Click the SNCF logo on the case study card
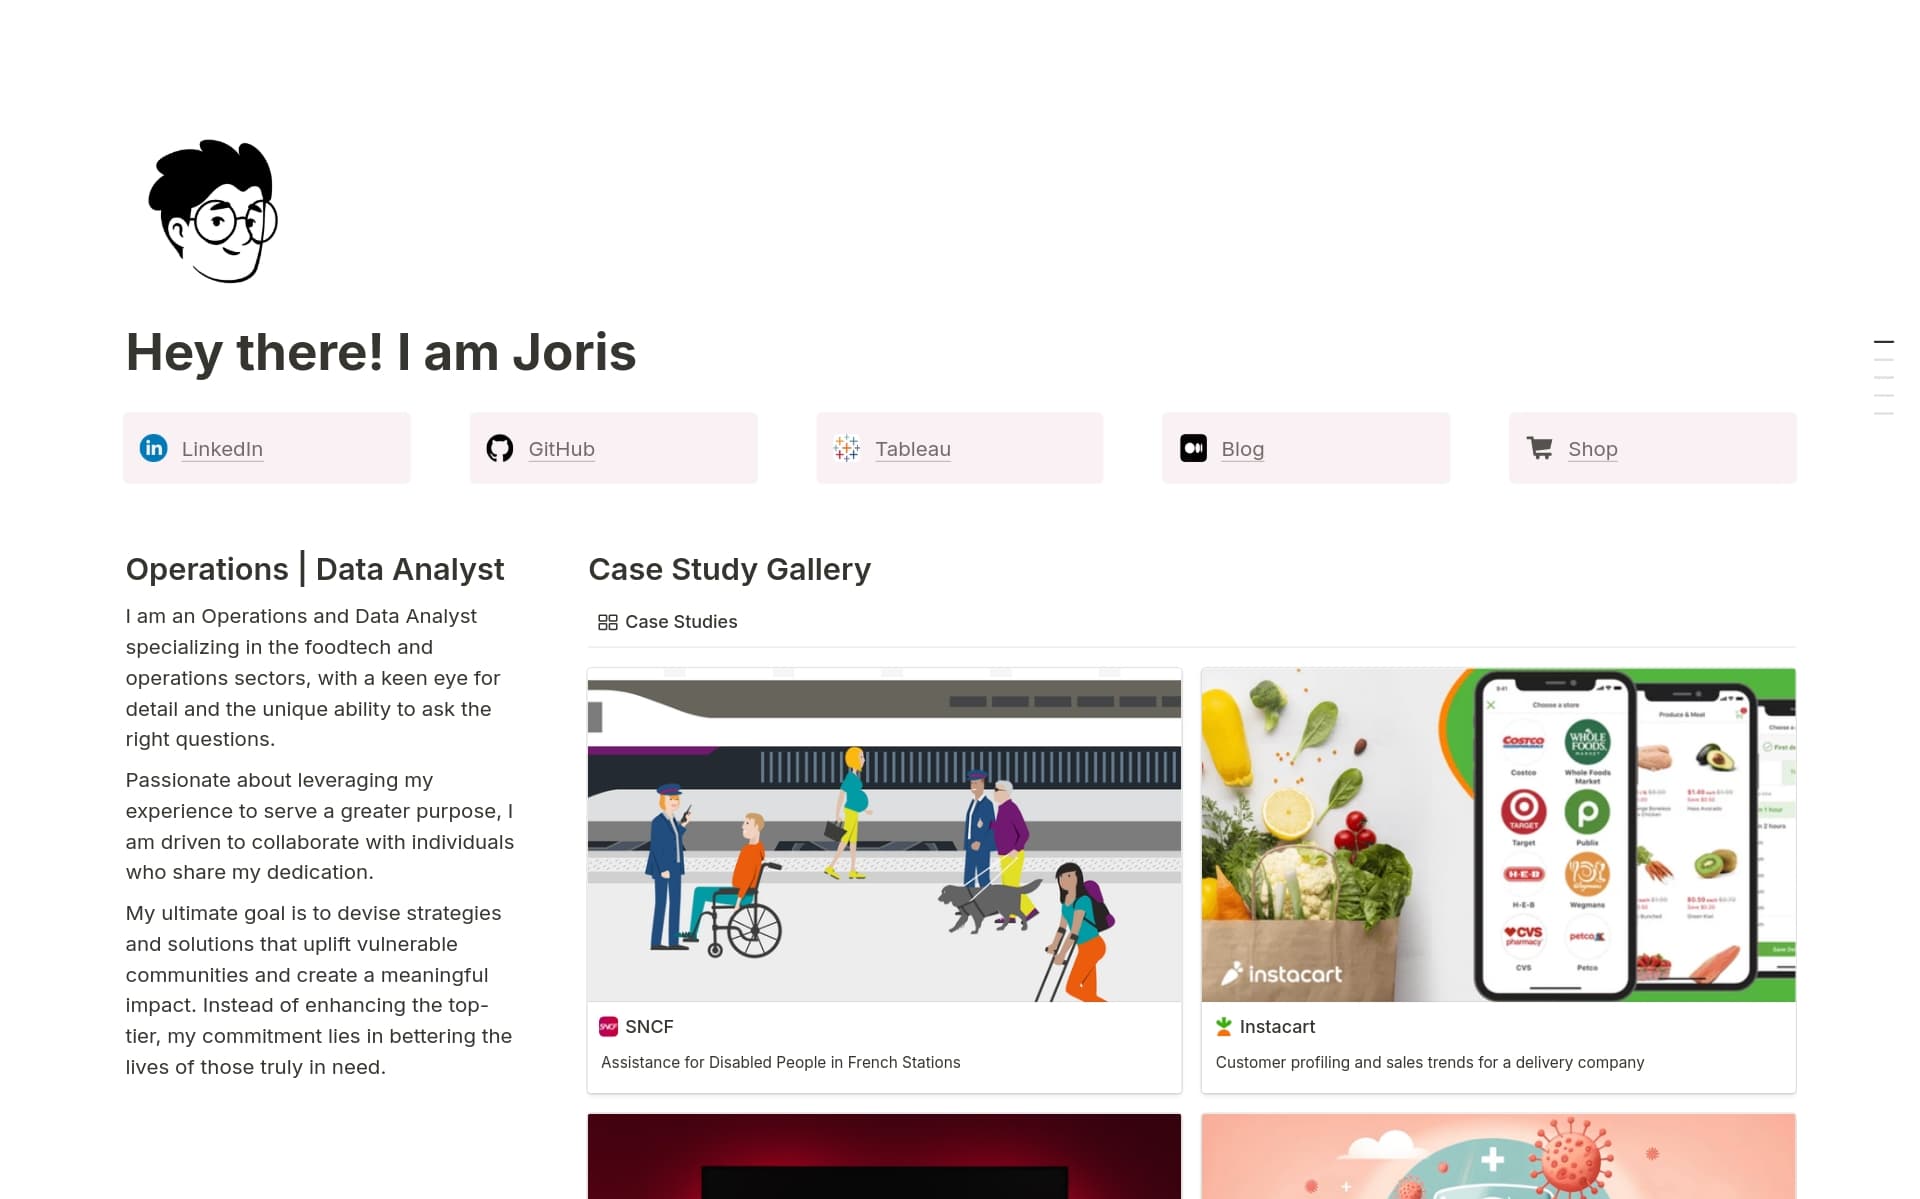 pyautogui.click(x=608, y=1026)
